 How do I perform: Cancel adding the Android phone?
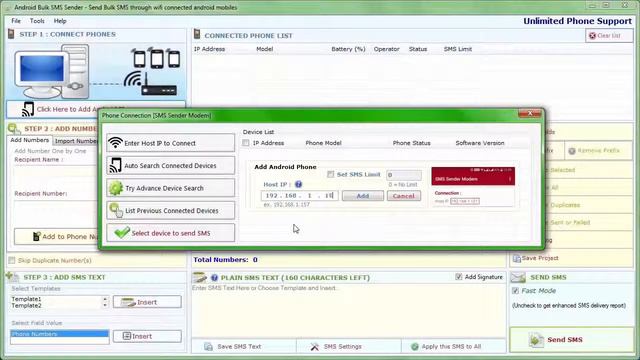point(404,196)
